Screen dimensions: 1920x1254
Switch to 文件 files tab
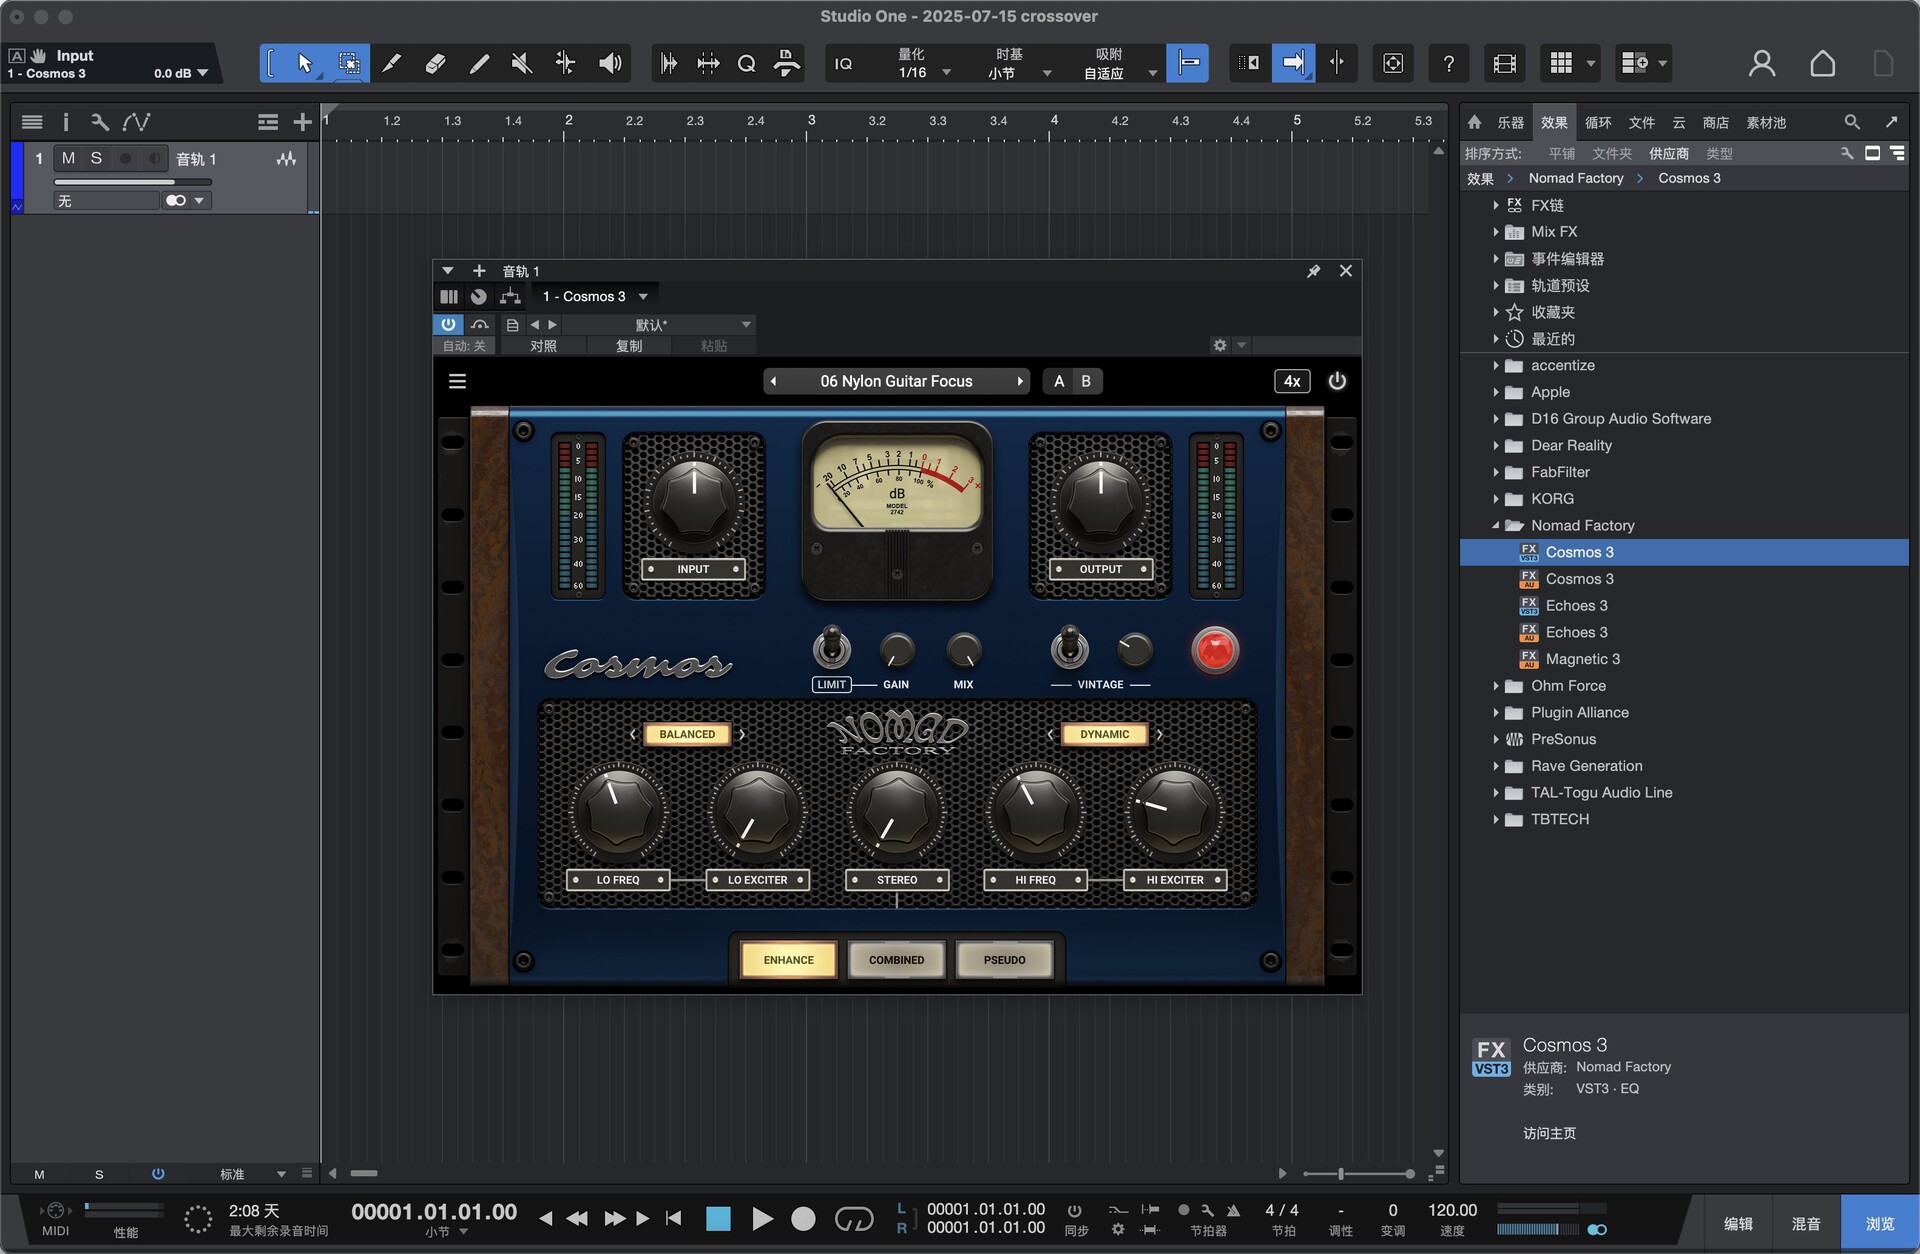(1641, 122)
